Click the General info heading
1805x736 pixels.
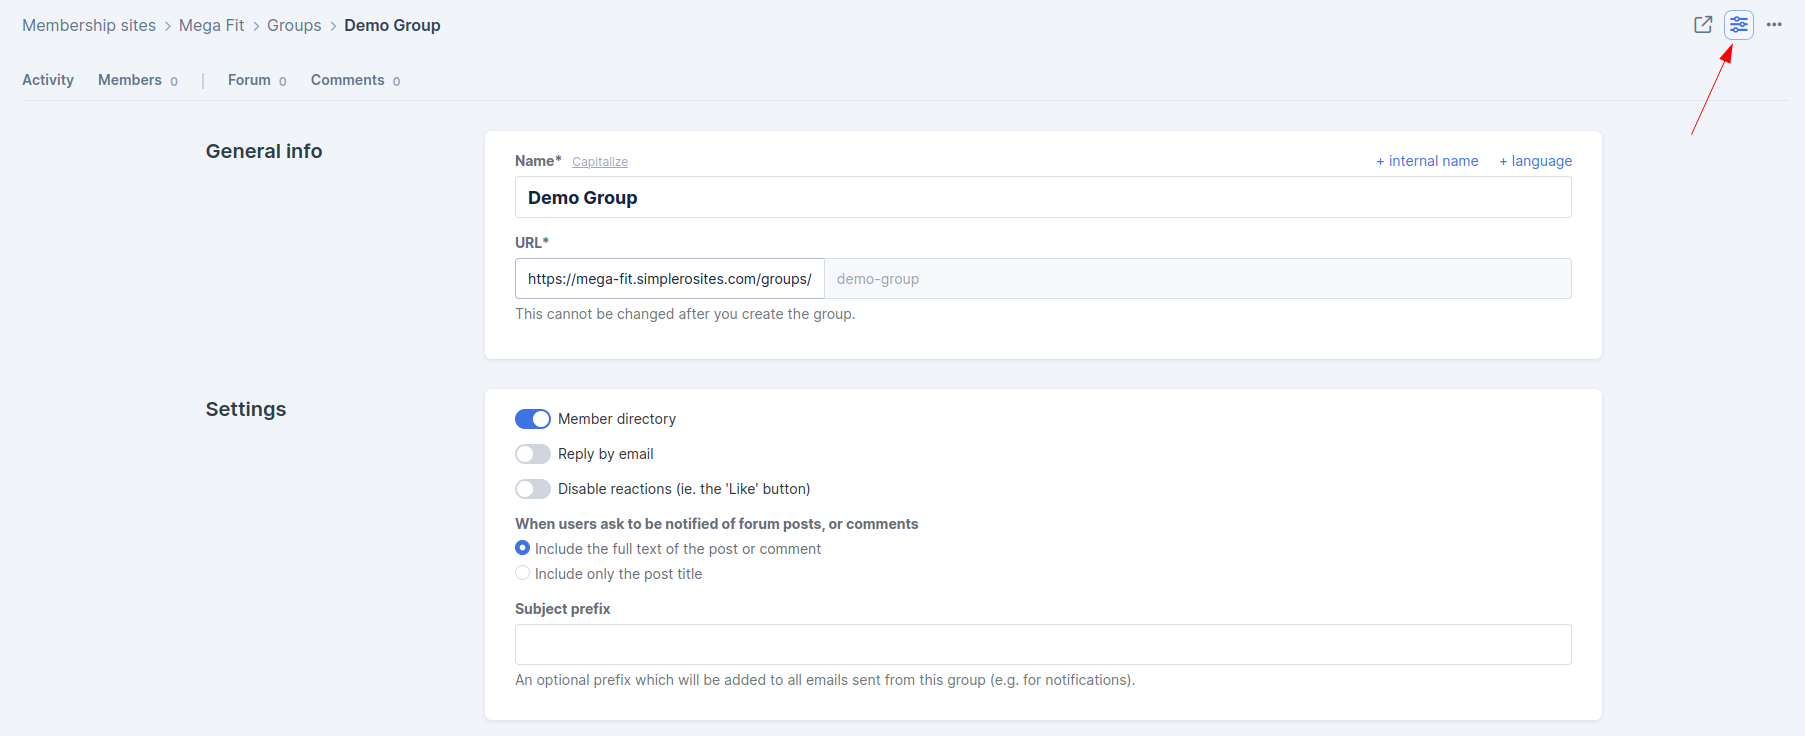pos(264,151)
